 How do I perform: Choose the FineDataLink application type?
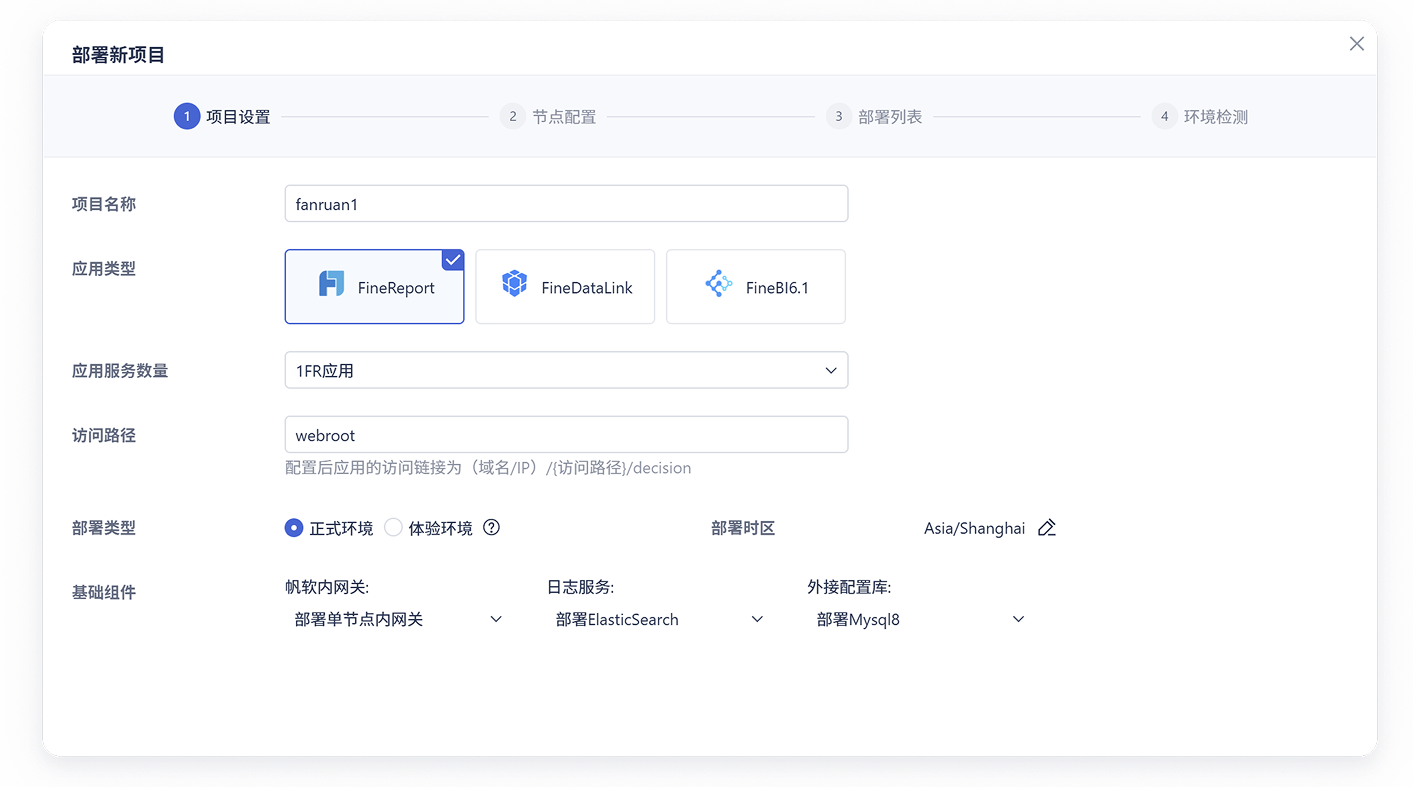(x=565, y=287)
